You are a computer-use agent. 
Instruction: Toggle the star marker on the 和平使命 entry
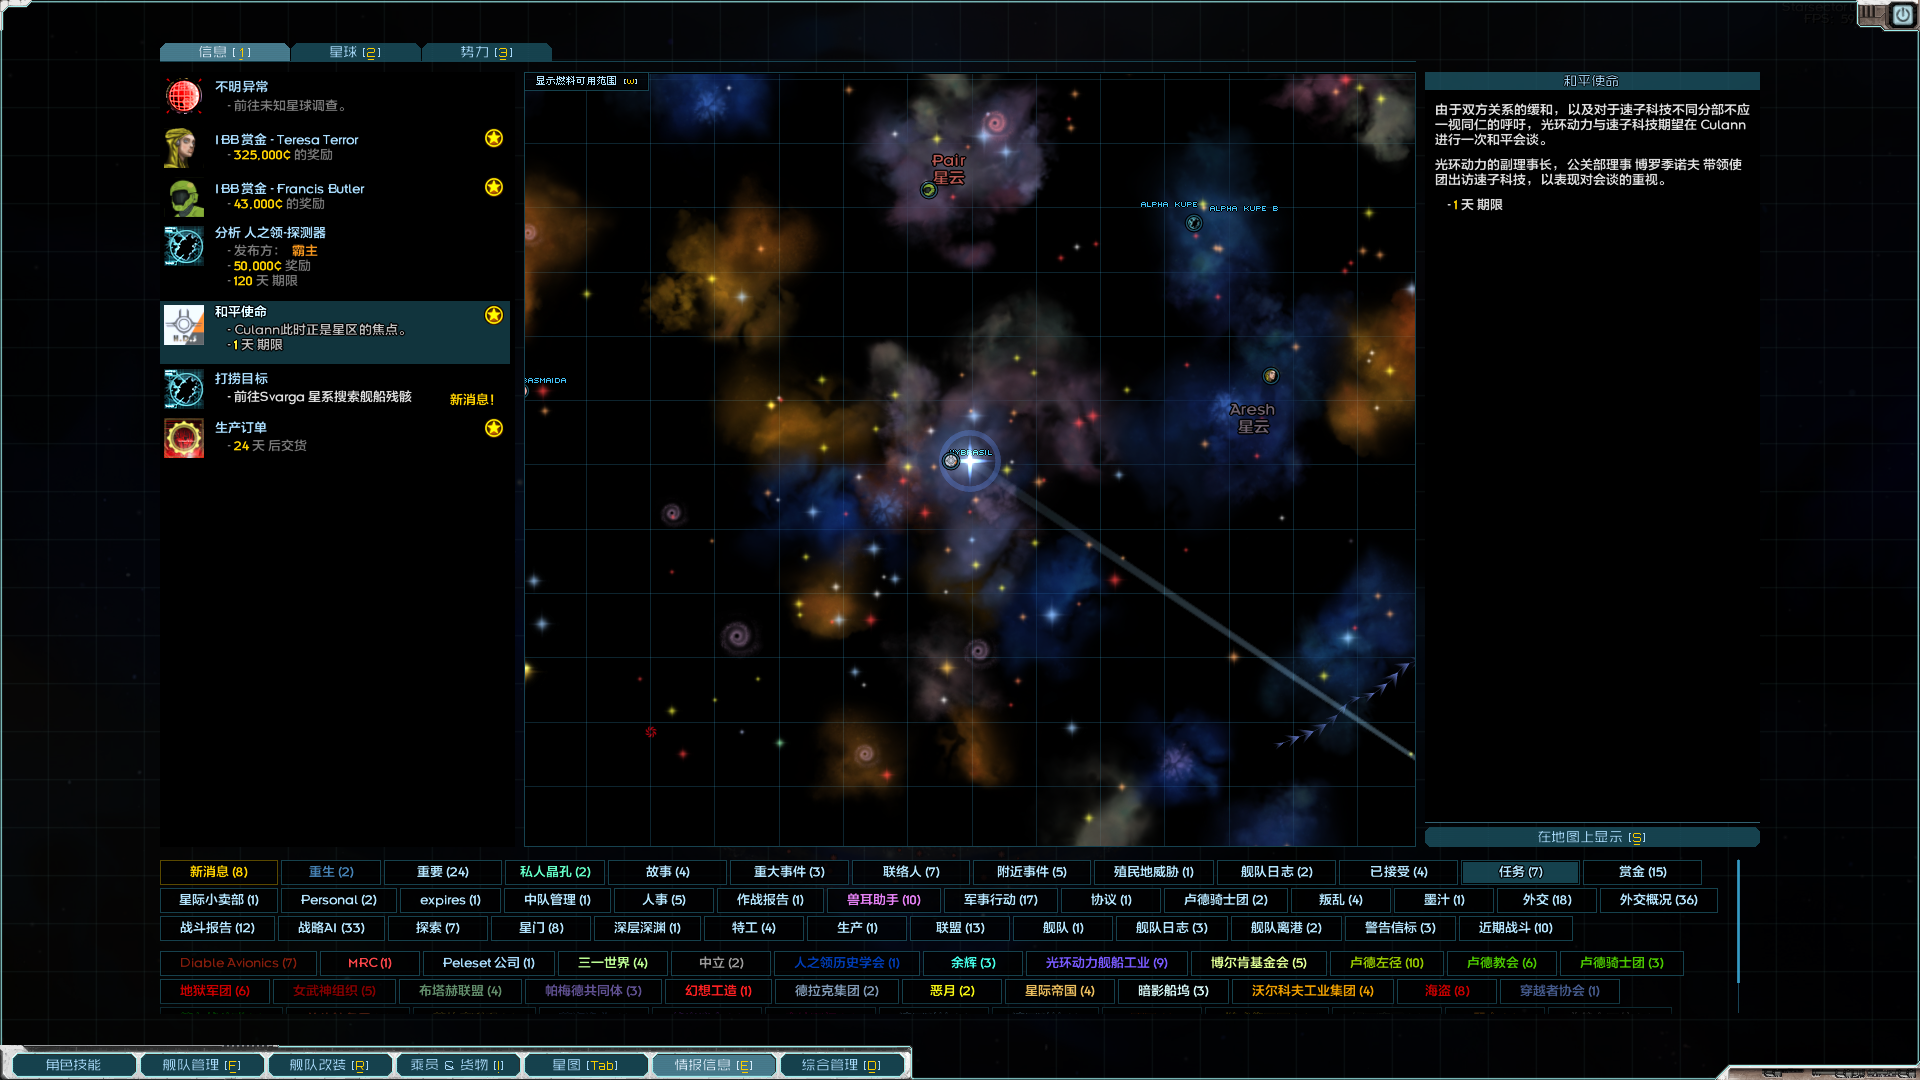(494, 315)
